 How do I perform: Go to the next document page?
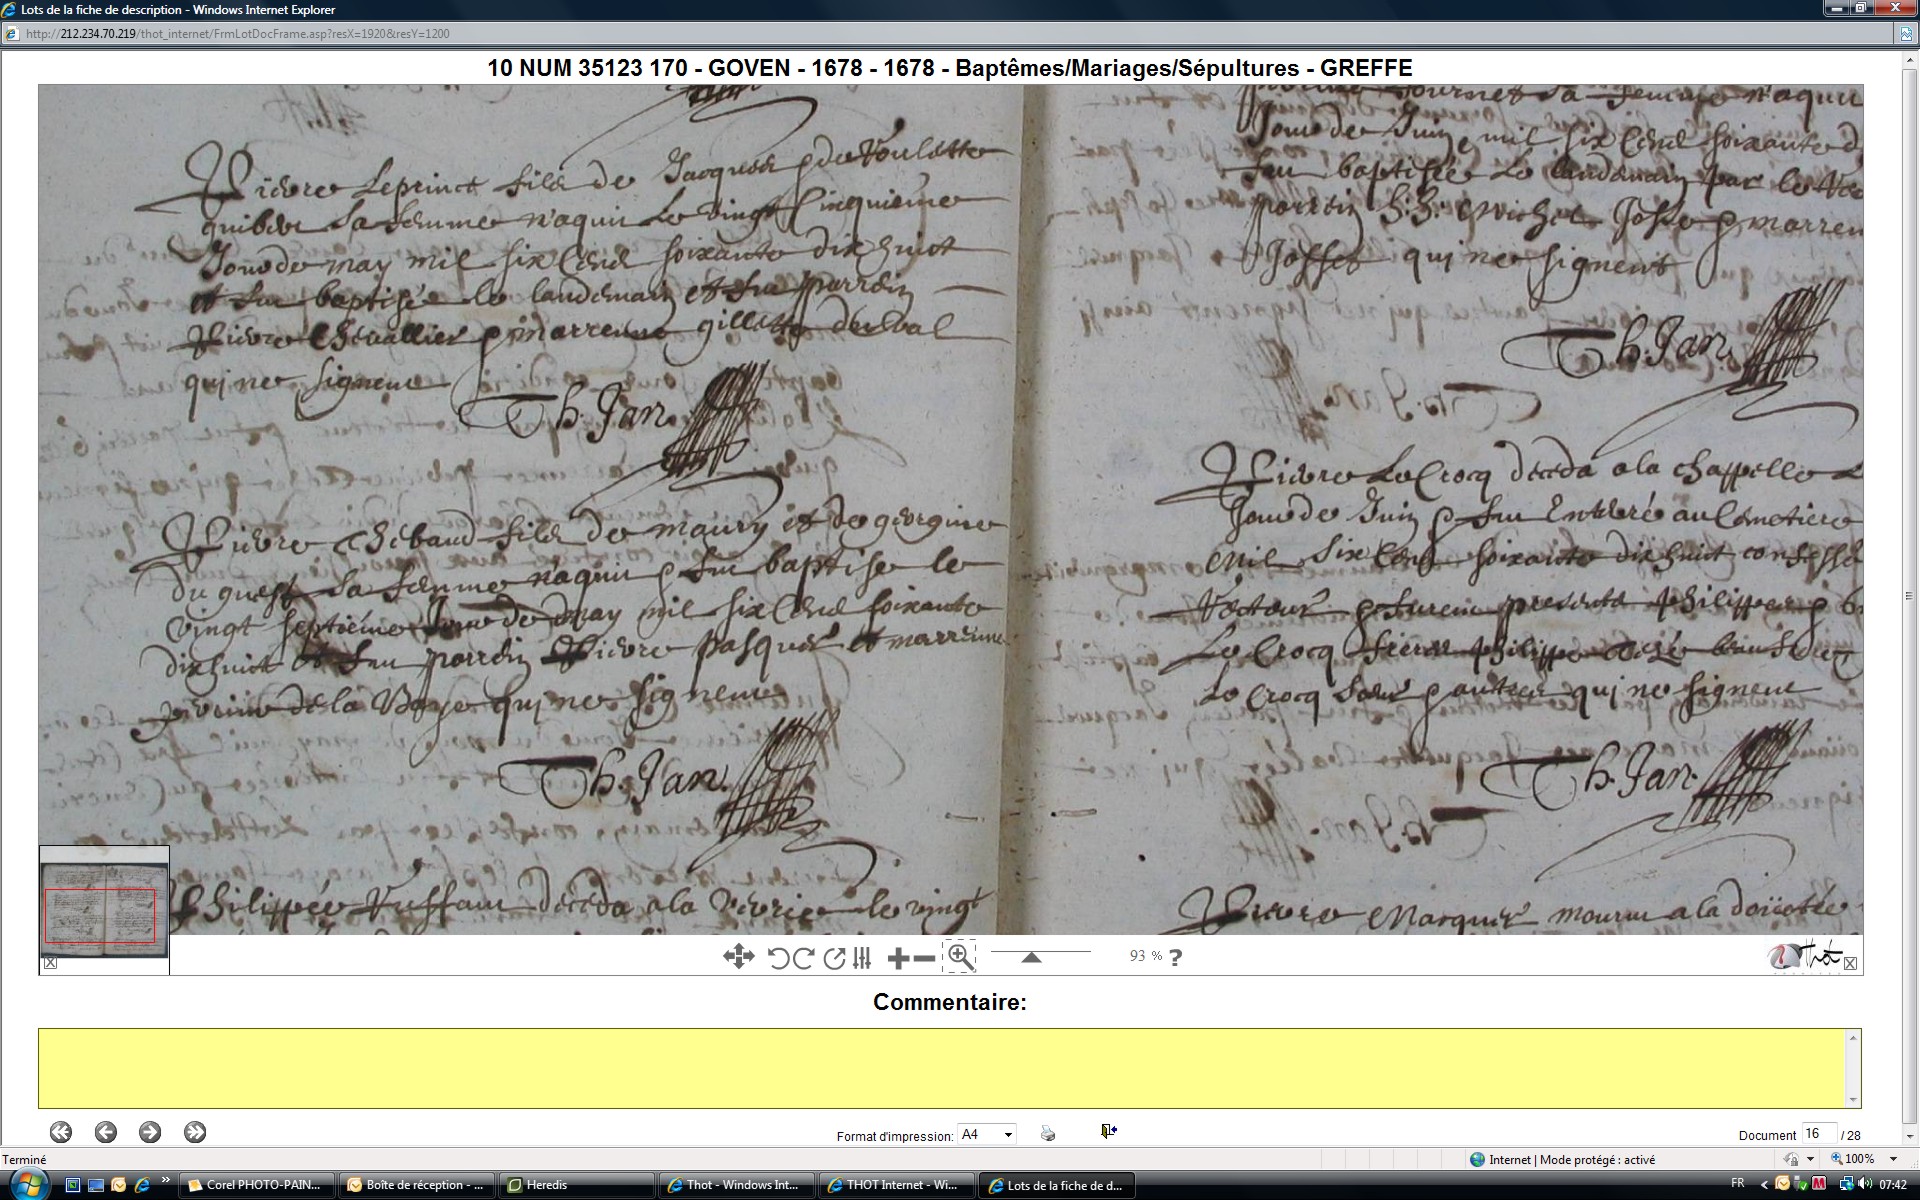150,1131
